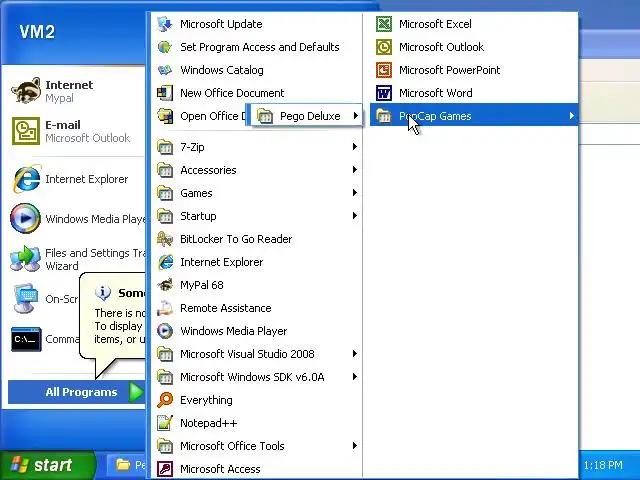Click the Everything search icon

(165, 400)
